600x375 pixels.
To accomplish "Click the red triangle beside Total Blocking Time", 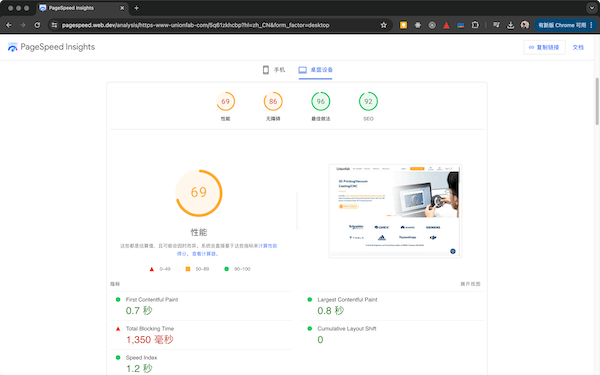I will coord(118,329).
